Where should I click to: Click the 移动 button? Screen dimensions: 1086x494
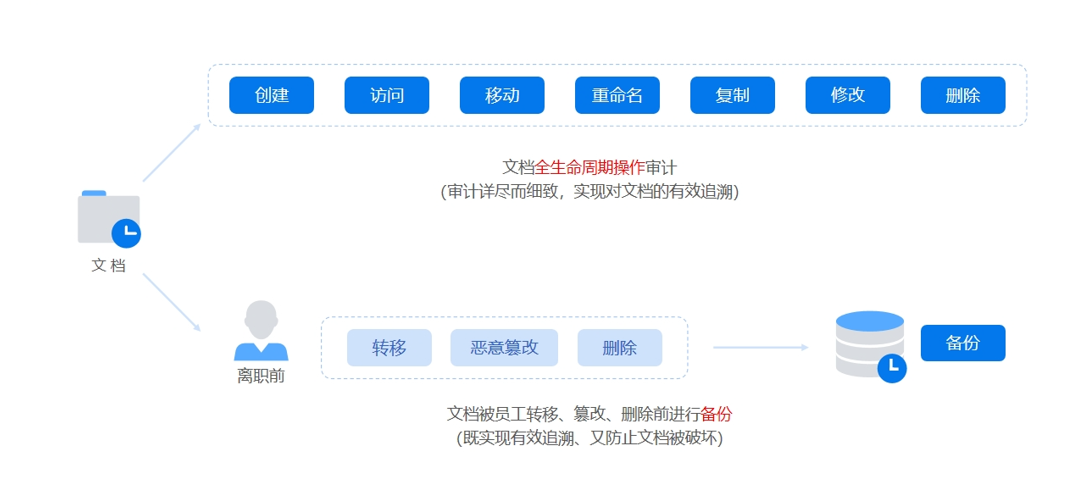pyautogui.click(x=502, y=95)
